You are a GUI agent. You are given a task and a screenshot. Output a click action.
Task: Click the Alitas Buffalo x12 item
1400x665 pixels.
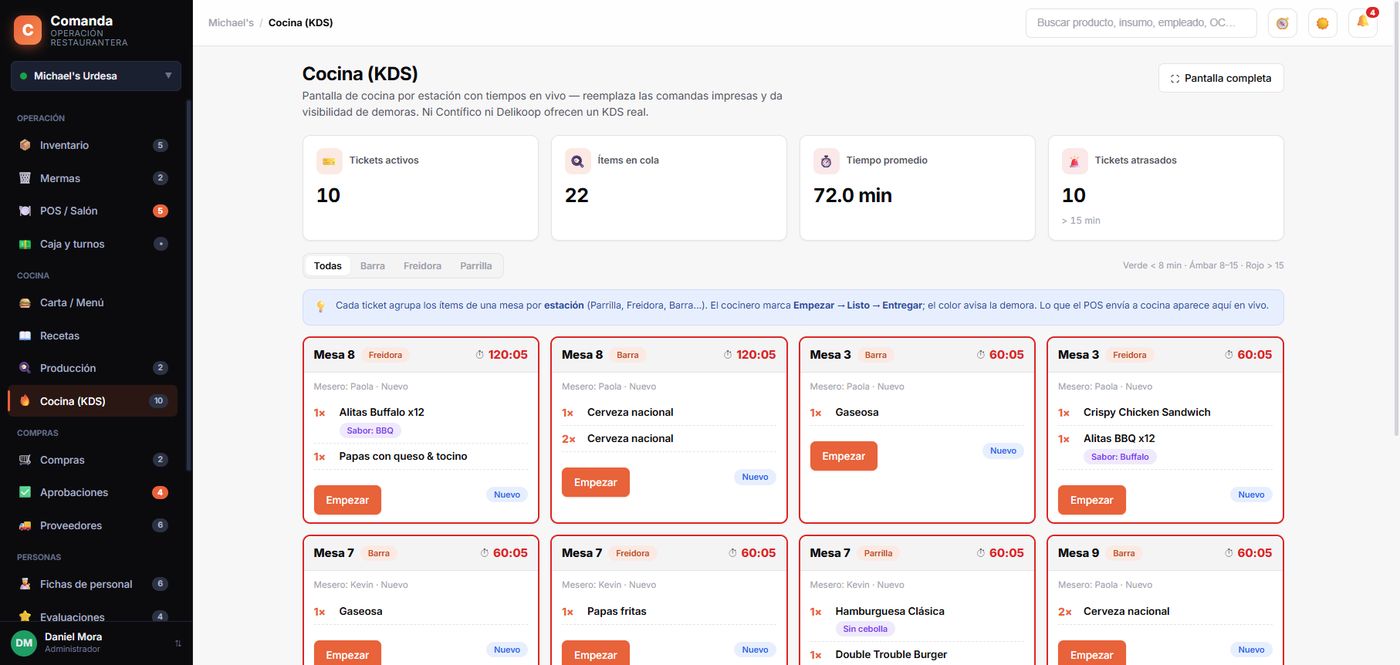pos(382,412)
